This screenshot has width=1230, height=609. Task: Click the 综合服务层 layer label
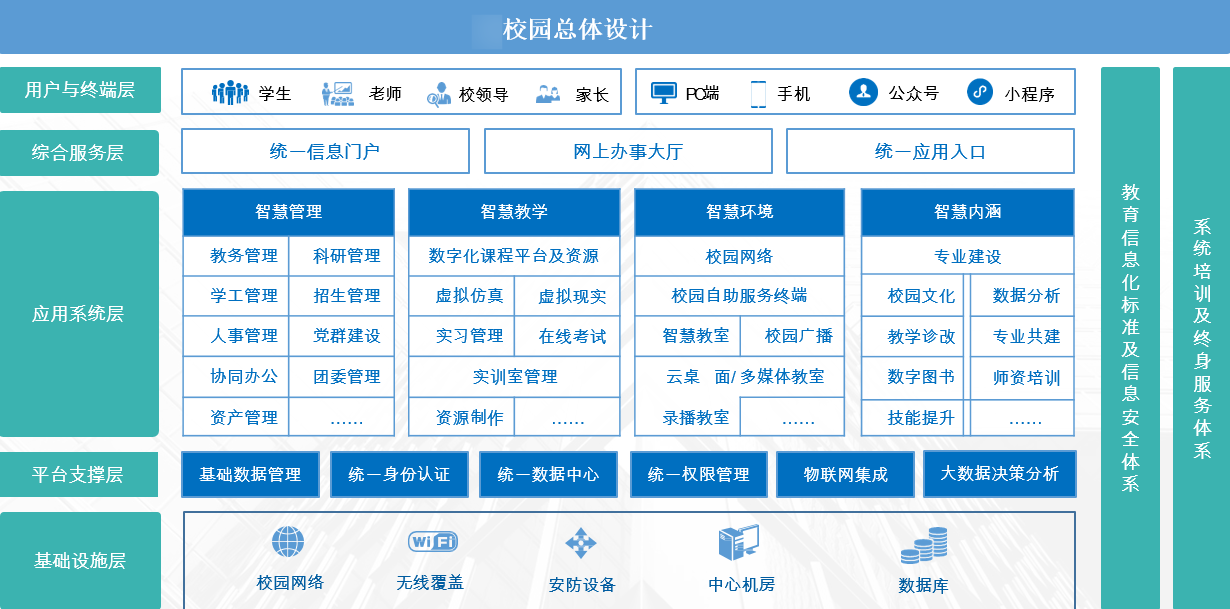click(80, 153)
